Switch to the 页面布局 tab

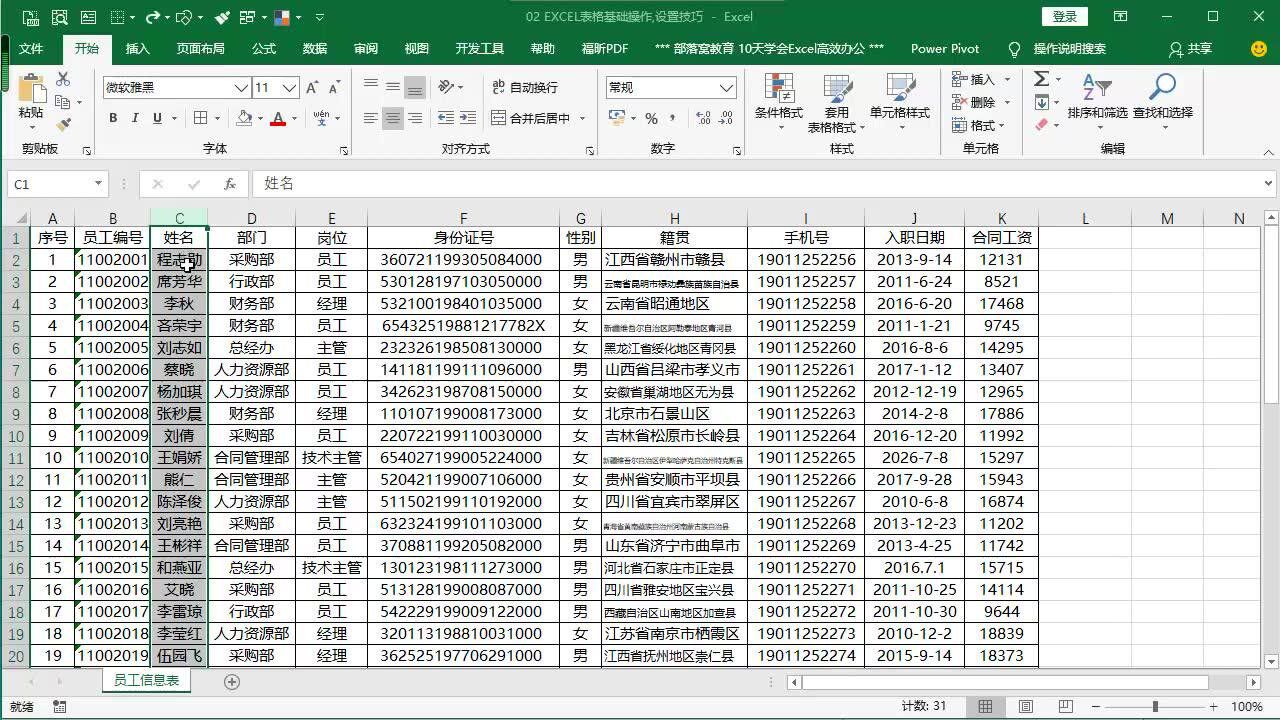(x=200, y=48)
